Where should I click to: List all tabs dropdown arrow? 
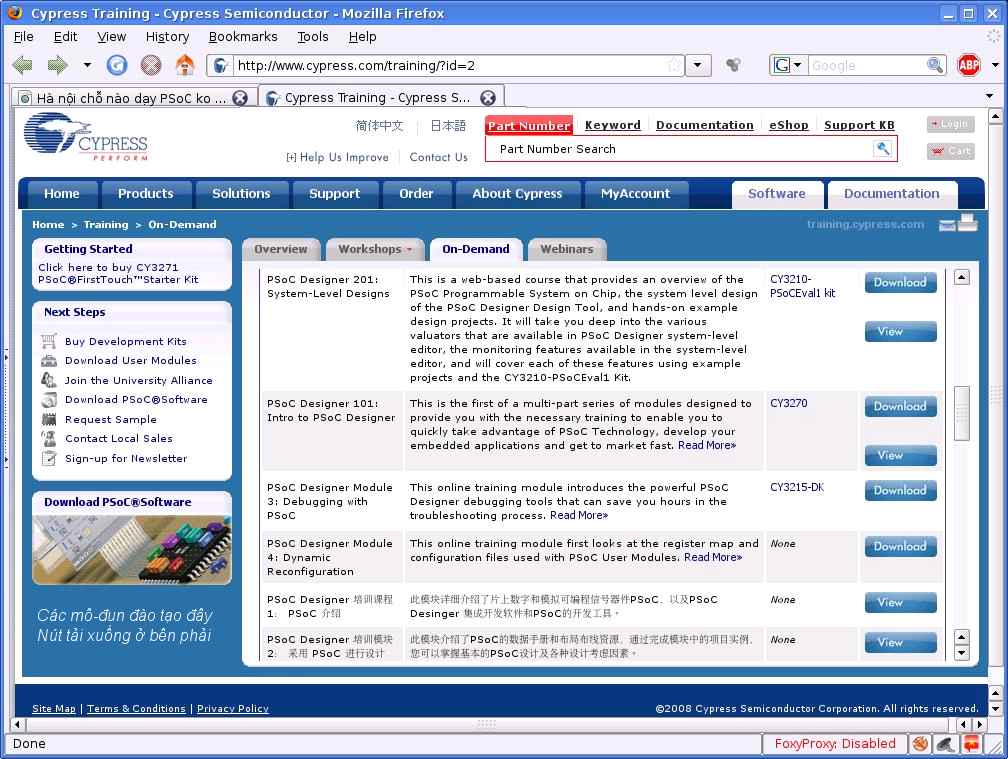990,96
